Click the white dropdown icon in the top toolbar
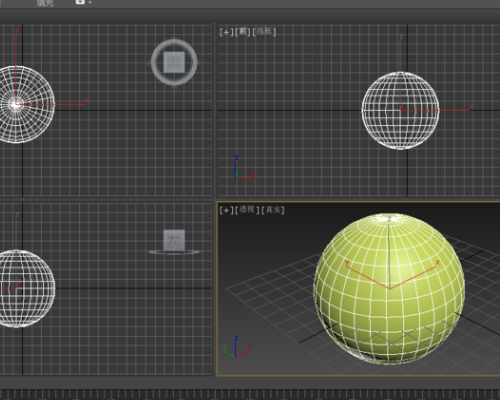Screen dimensions: 500x400 [80, 2]
